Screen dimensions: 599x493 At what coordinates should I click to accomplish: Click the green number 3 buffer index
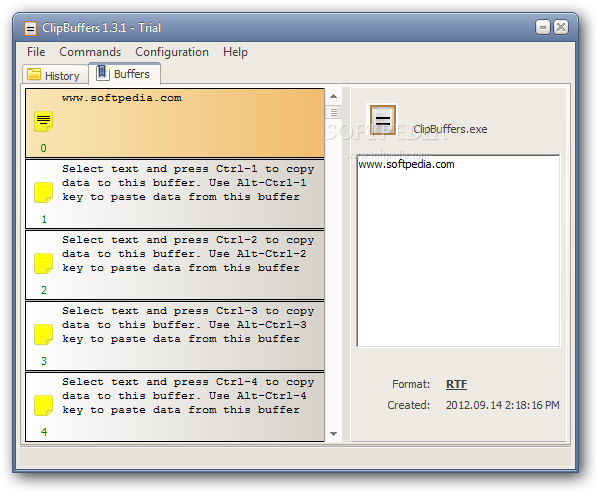[x=44, y=361]
